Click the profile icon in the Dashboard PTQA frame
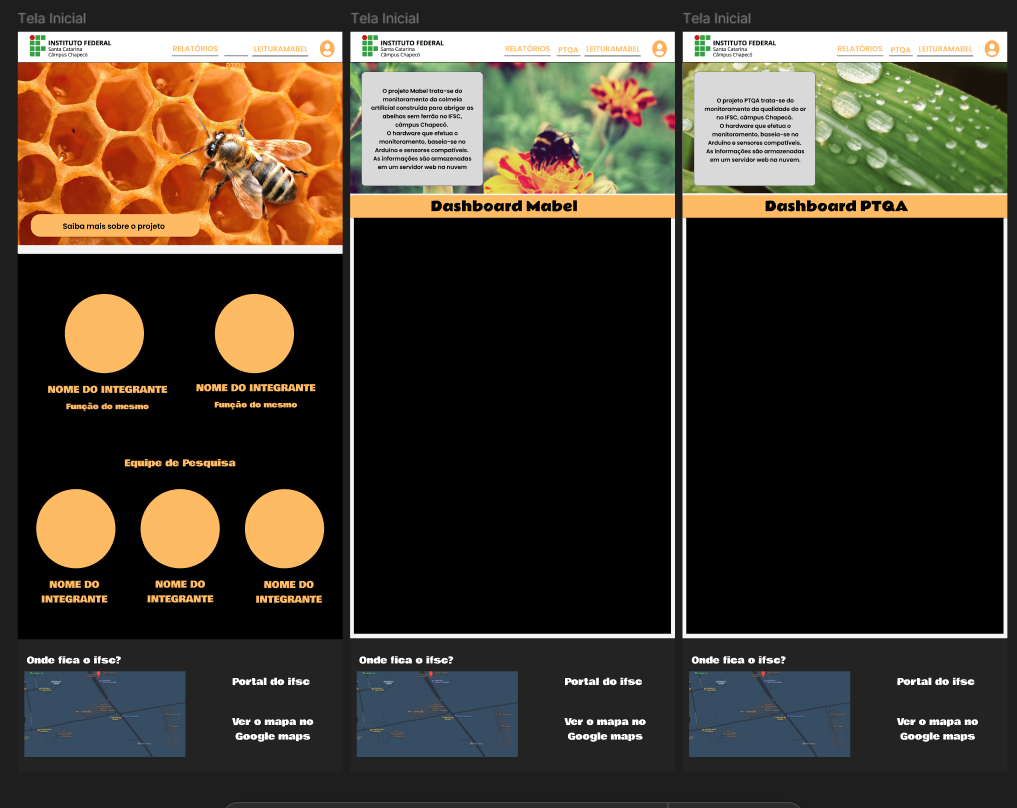 [991, 49]
